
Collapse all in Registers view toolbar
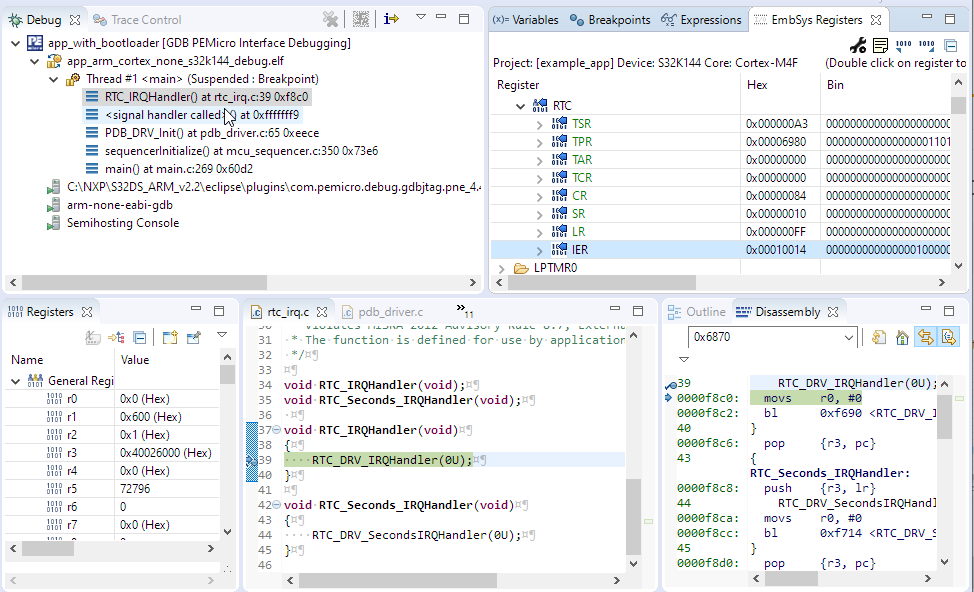140,337
